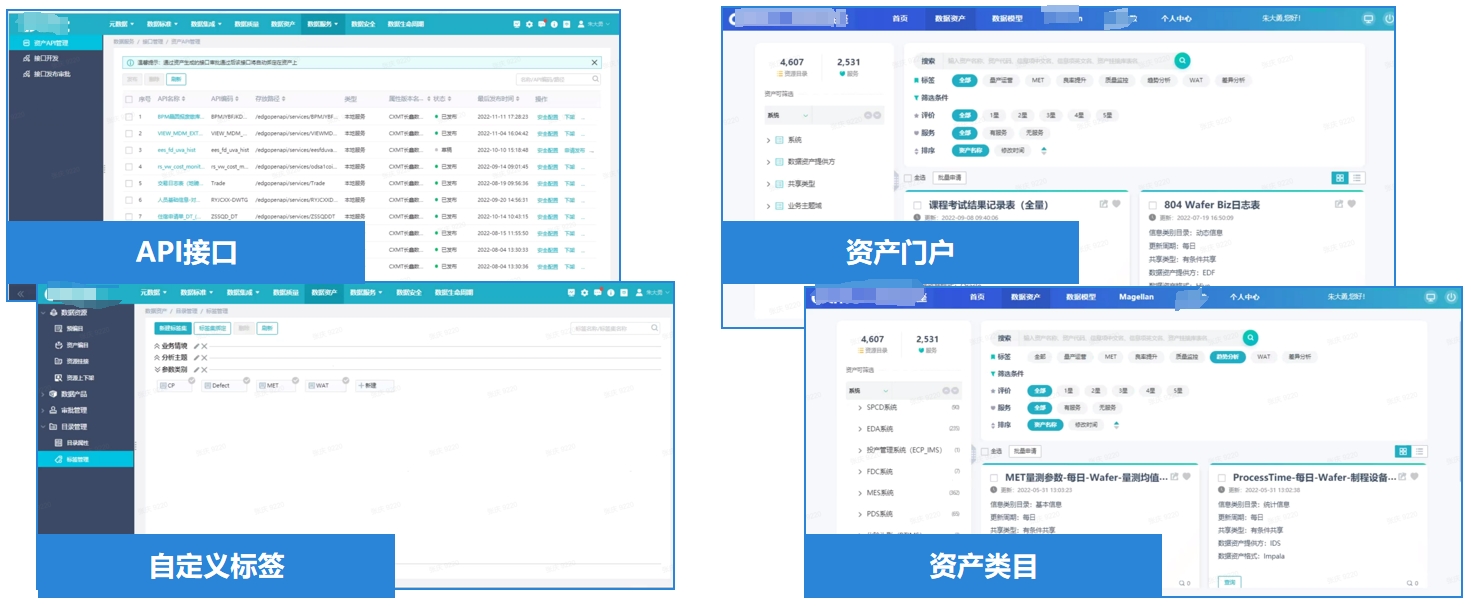Click the 批量申请 button in asset category panel
Screen dimensions: 1471x606
1024,451
